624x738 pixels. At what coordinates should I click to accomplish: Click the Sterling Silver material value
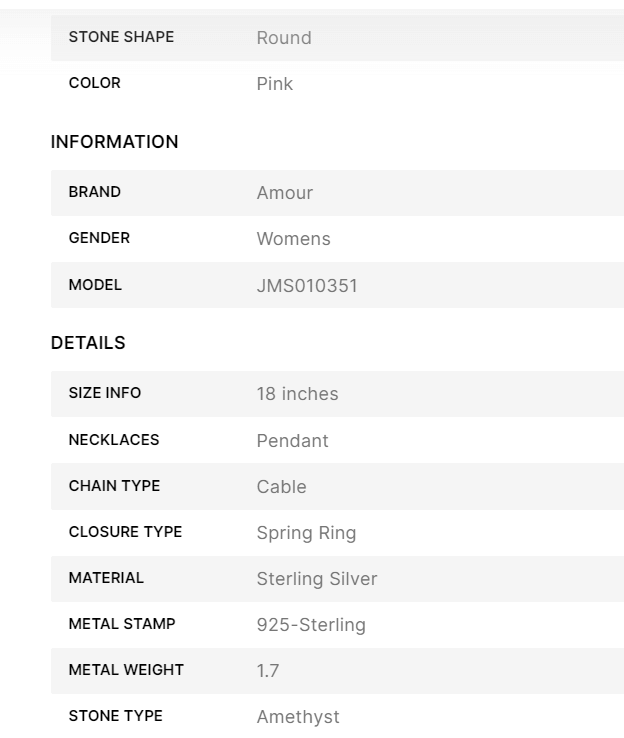pos(317,579)
